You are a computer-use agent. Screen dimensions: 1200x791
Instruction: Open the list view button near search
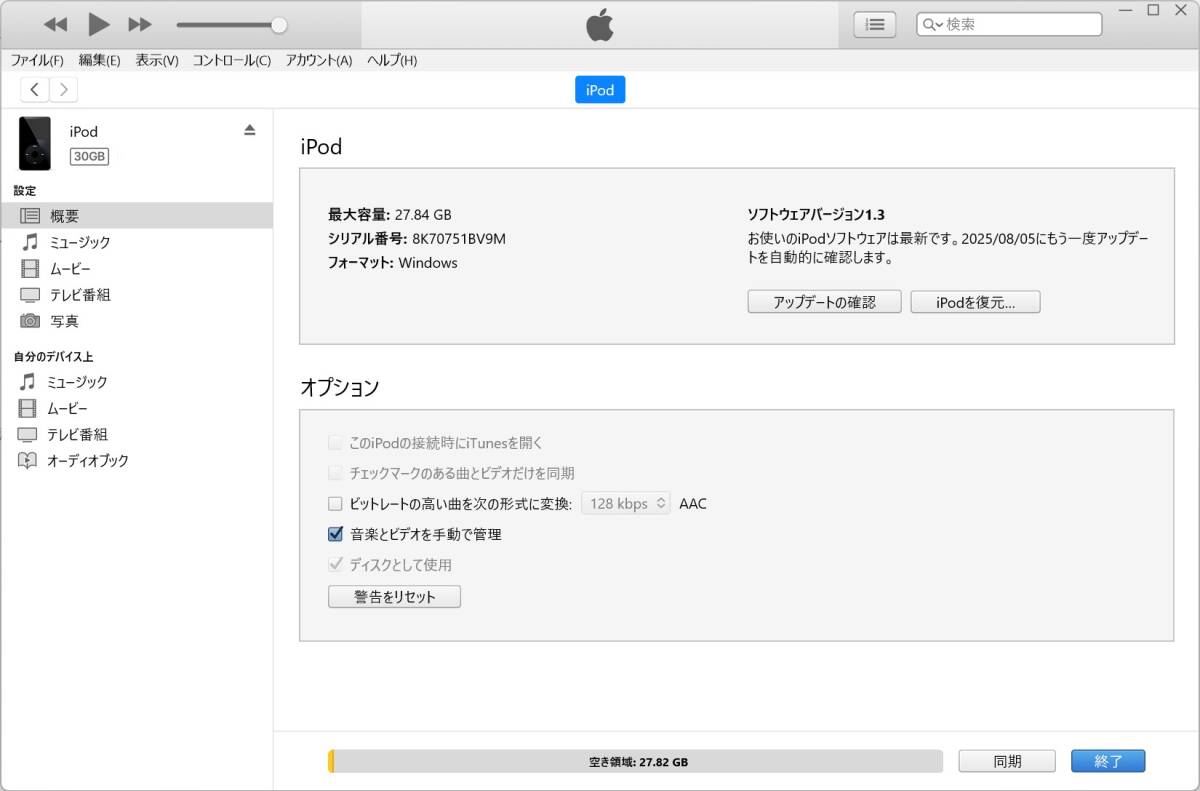[x=875, y=25]
